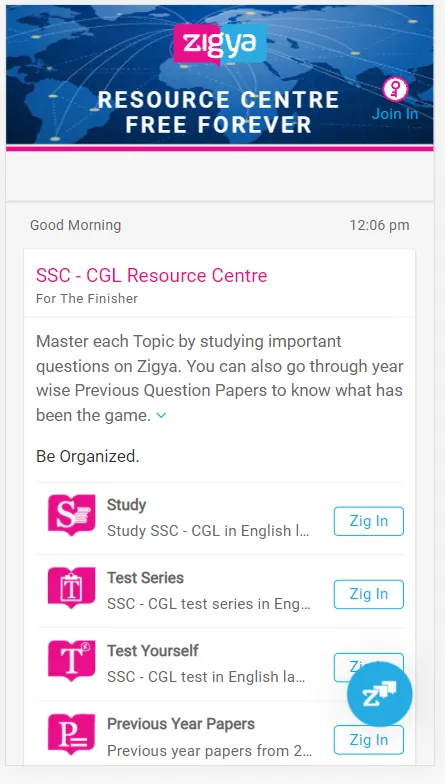Click the Be Organized text
This screenshot has width=445, height=784.
pos(88,456)
